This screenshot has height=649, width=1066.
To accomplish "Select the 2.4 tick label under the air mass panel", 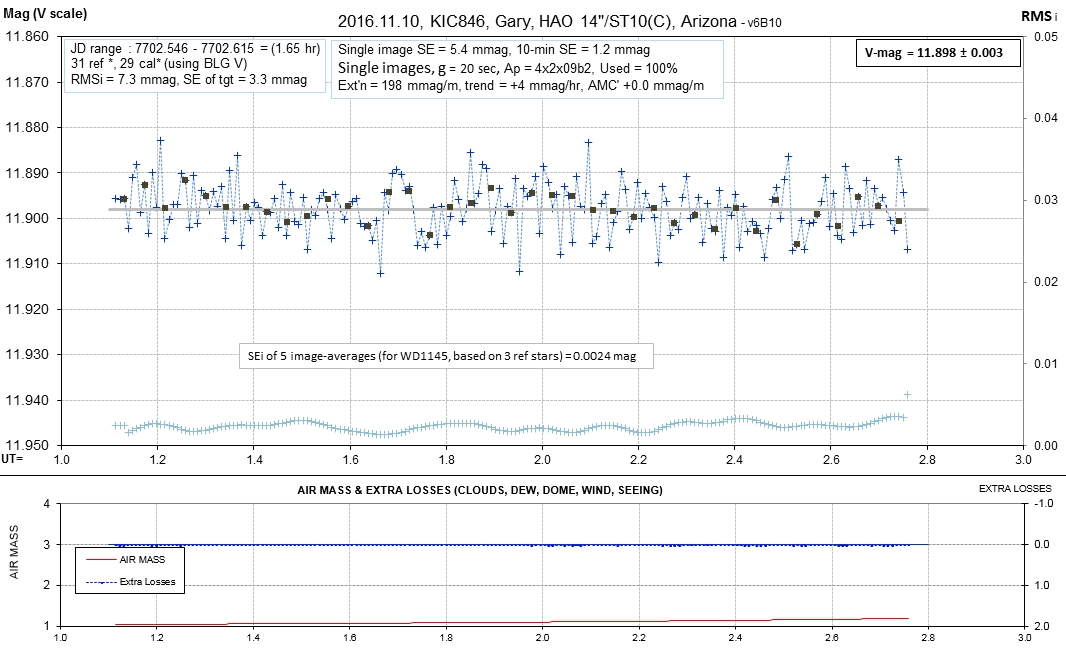I will pyautogui.click(x=735, y=638).
